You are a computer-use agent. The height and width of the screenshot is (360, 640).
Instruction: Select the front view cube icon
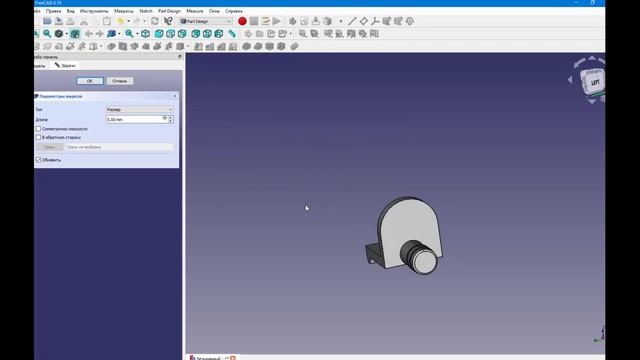(x=159, y=34)
